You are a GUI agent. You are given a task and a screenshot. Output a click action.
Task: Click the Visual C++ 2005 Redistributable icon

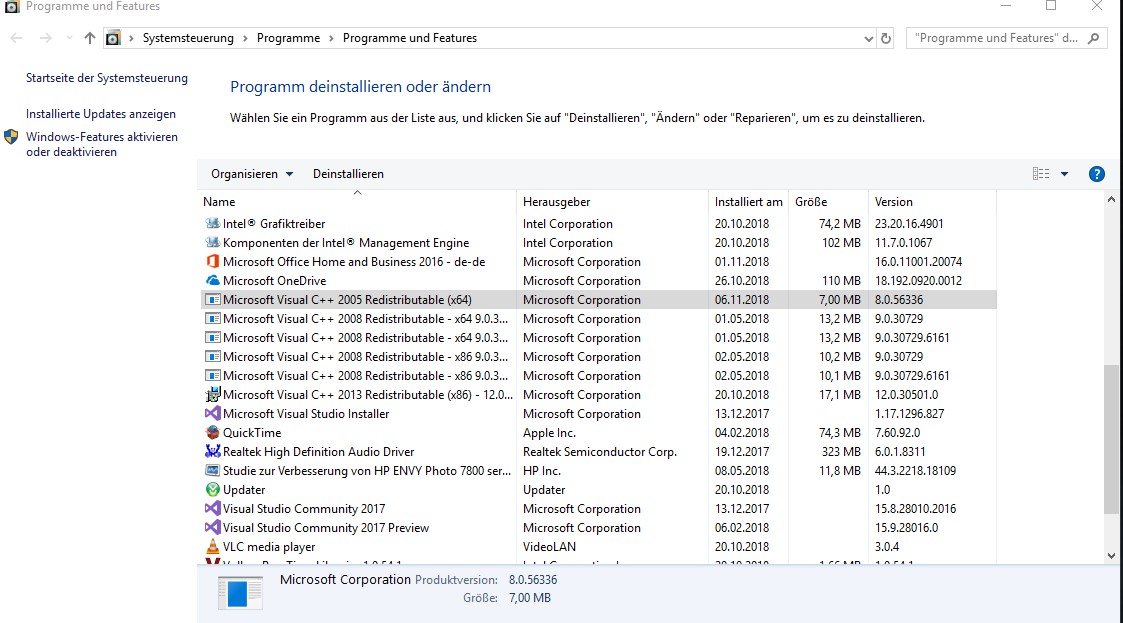pos(212,299)
